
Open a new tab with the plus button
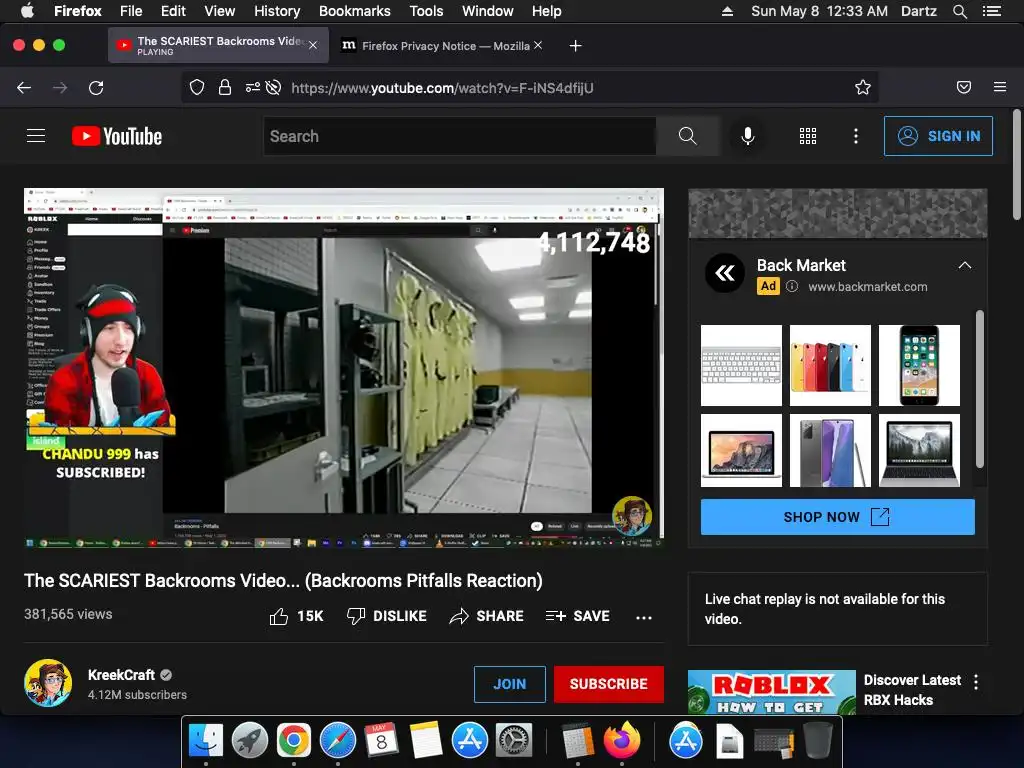[575, 46]
